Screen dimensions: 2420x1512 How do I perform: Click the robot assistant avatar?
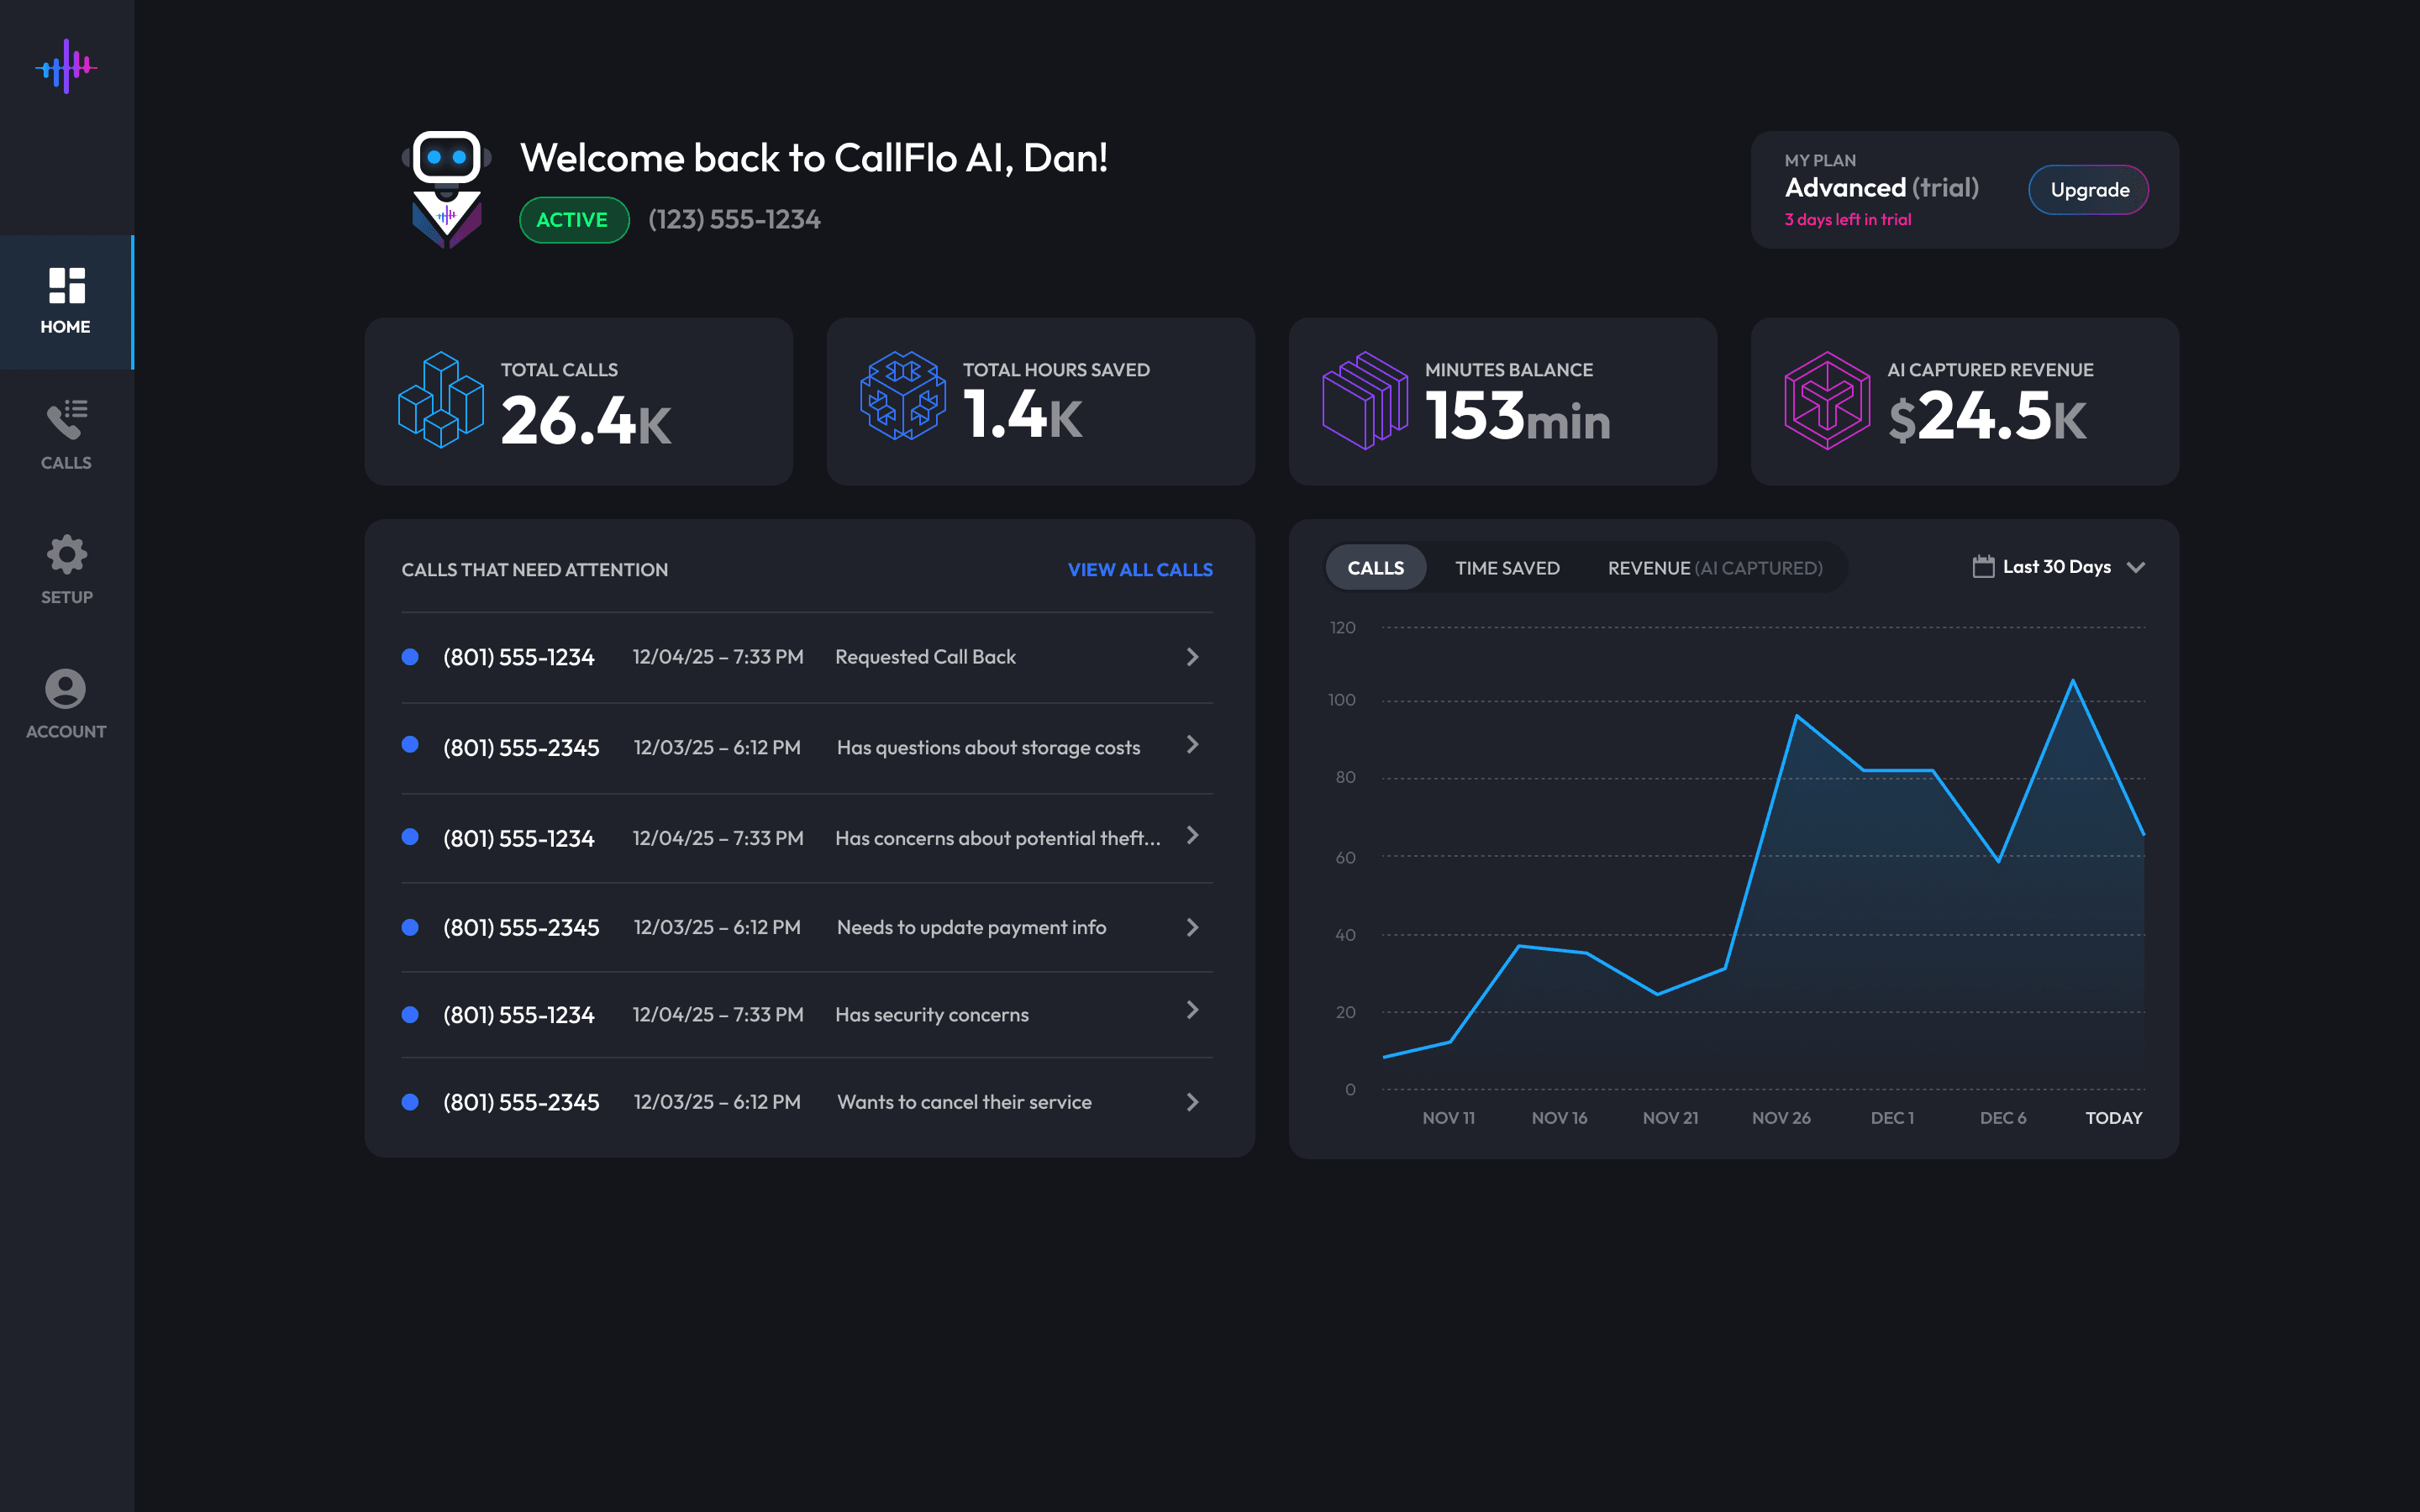point(446,189)
